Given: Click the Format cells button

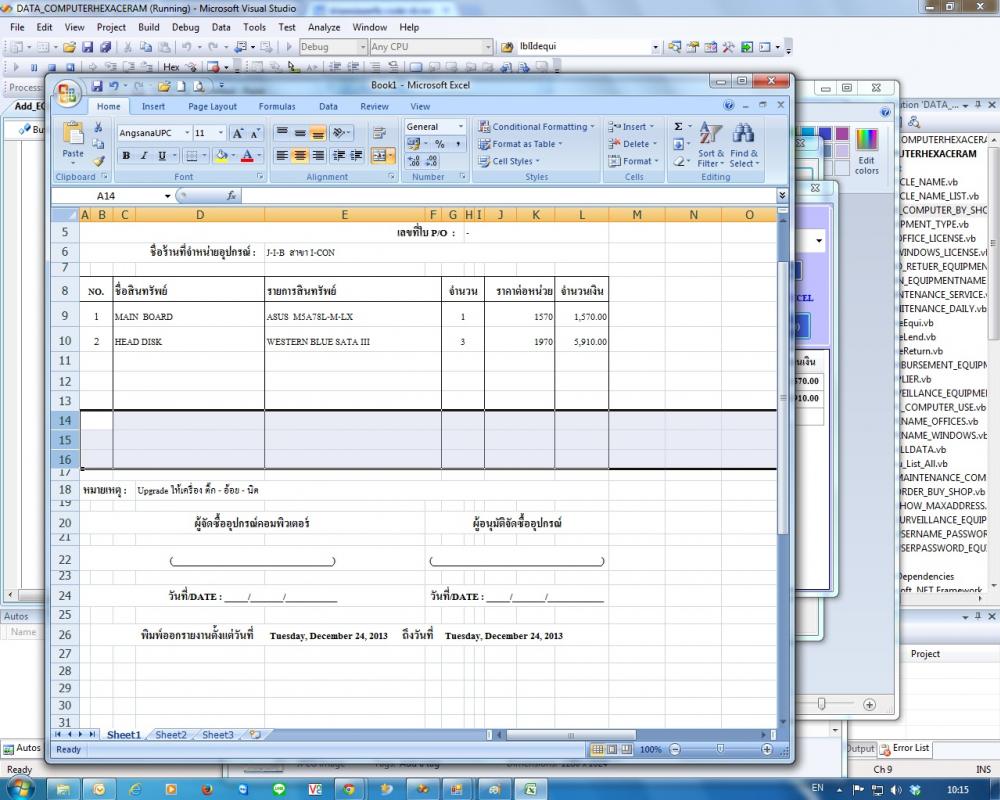Looking at the screenshot, I should tap(632, 161).
